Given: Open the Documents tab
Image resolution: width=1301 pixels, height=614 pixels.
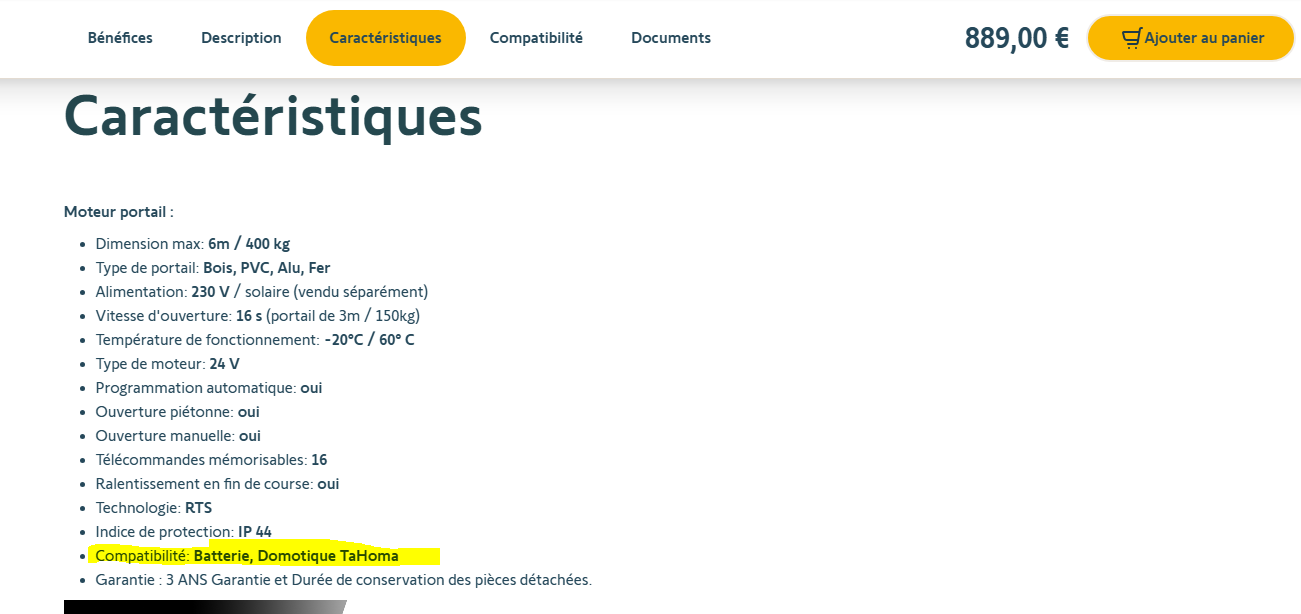Looking at the screenshot, I should point(671,38).
